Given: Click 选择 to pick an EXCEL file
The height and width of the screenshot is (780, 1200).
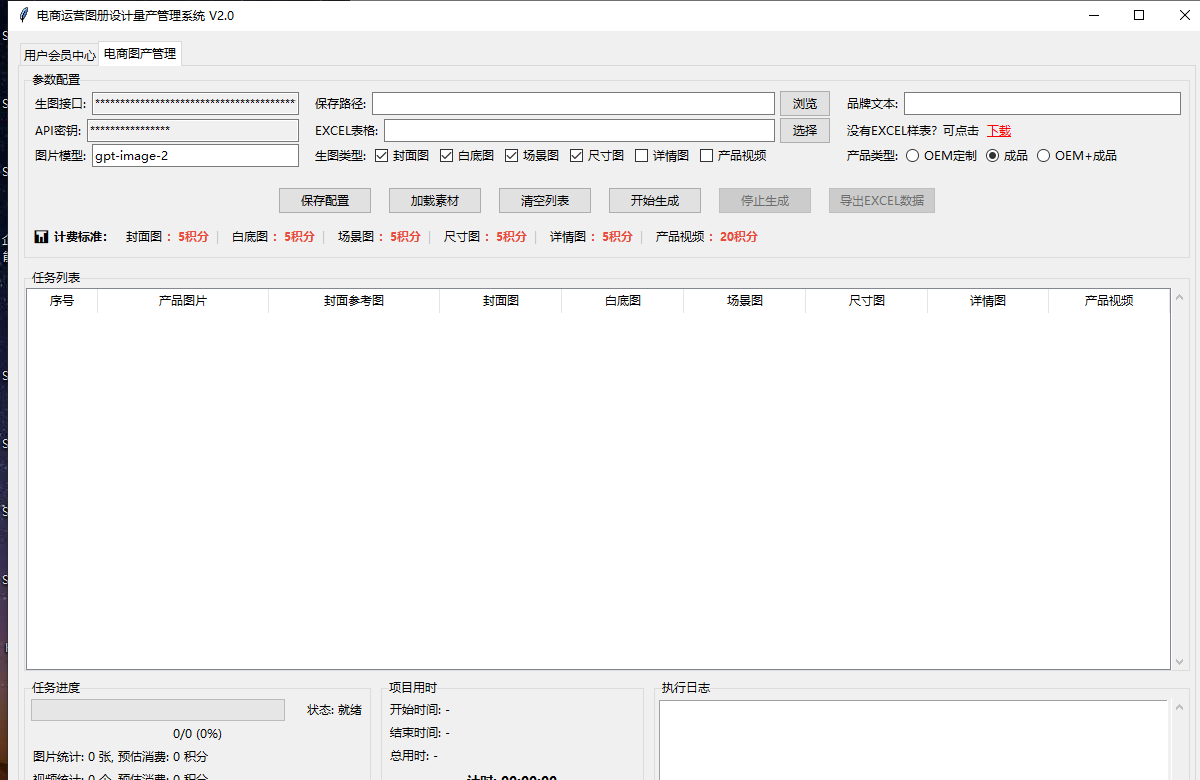Looking at the screenshot, I should click(805, 131).
